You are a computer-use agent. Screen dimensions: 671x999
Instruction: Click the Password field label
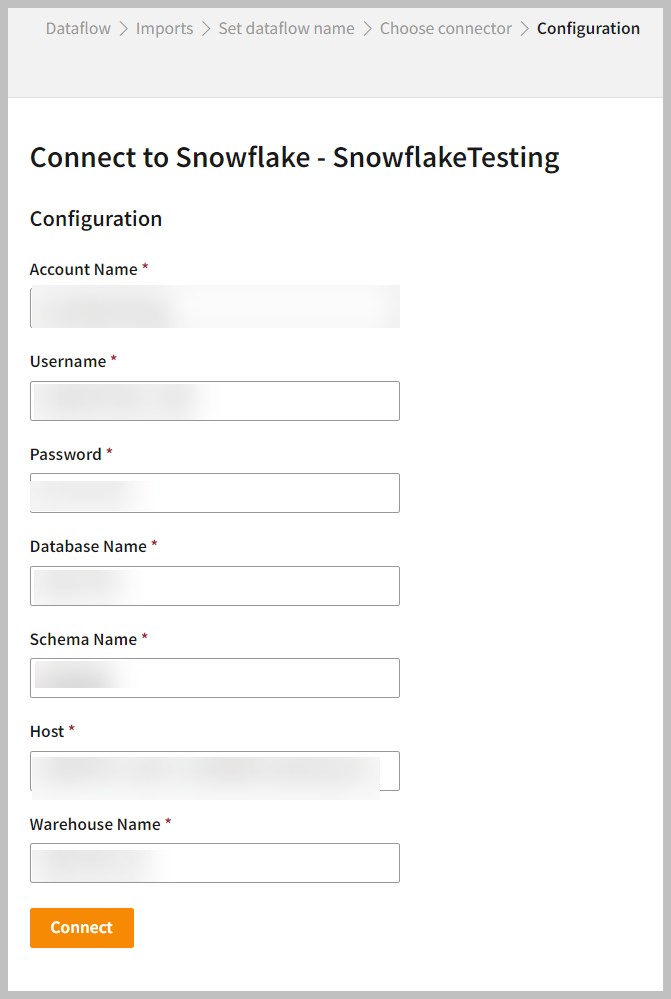(66, 454)
